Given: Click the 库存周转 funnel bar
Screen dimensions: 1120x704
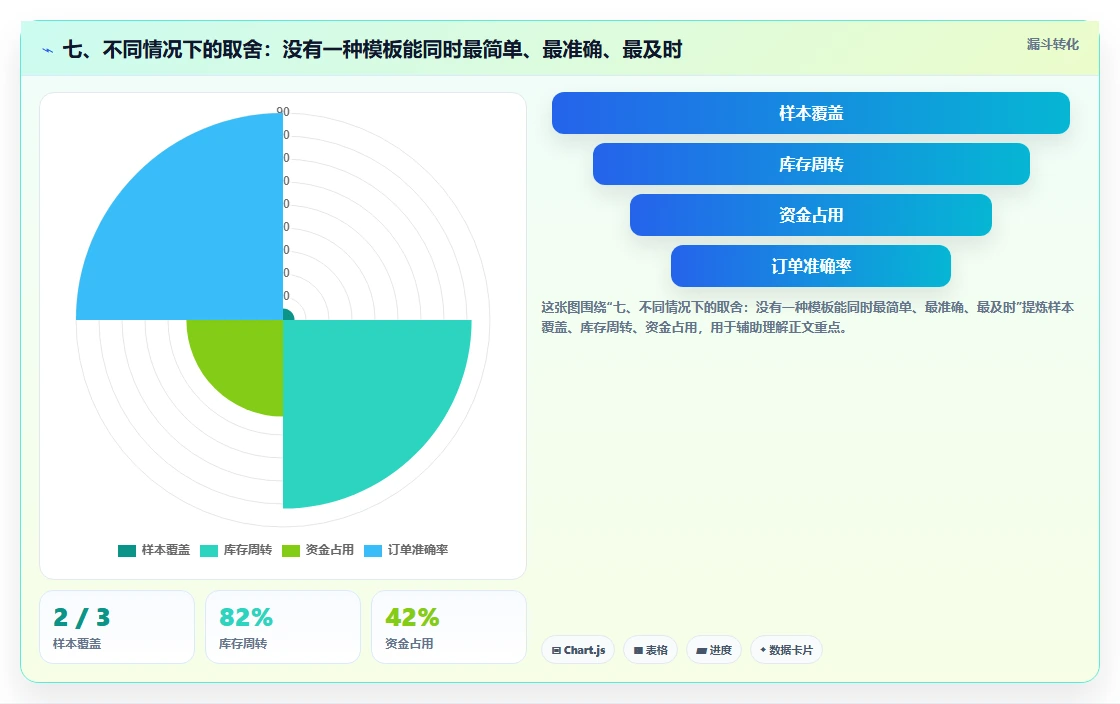Looking at the screenshot, I should 811,164.
